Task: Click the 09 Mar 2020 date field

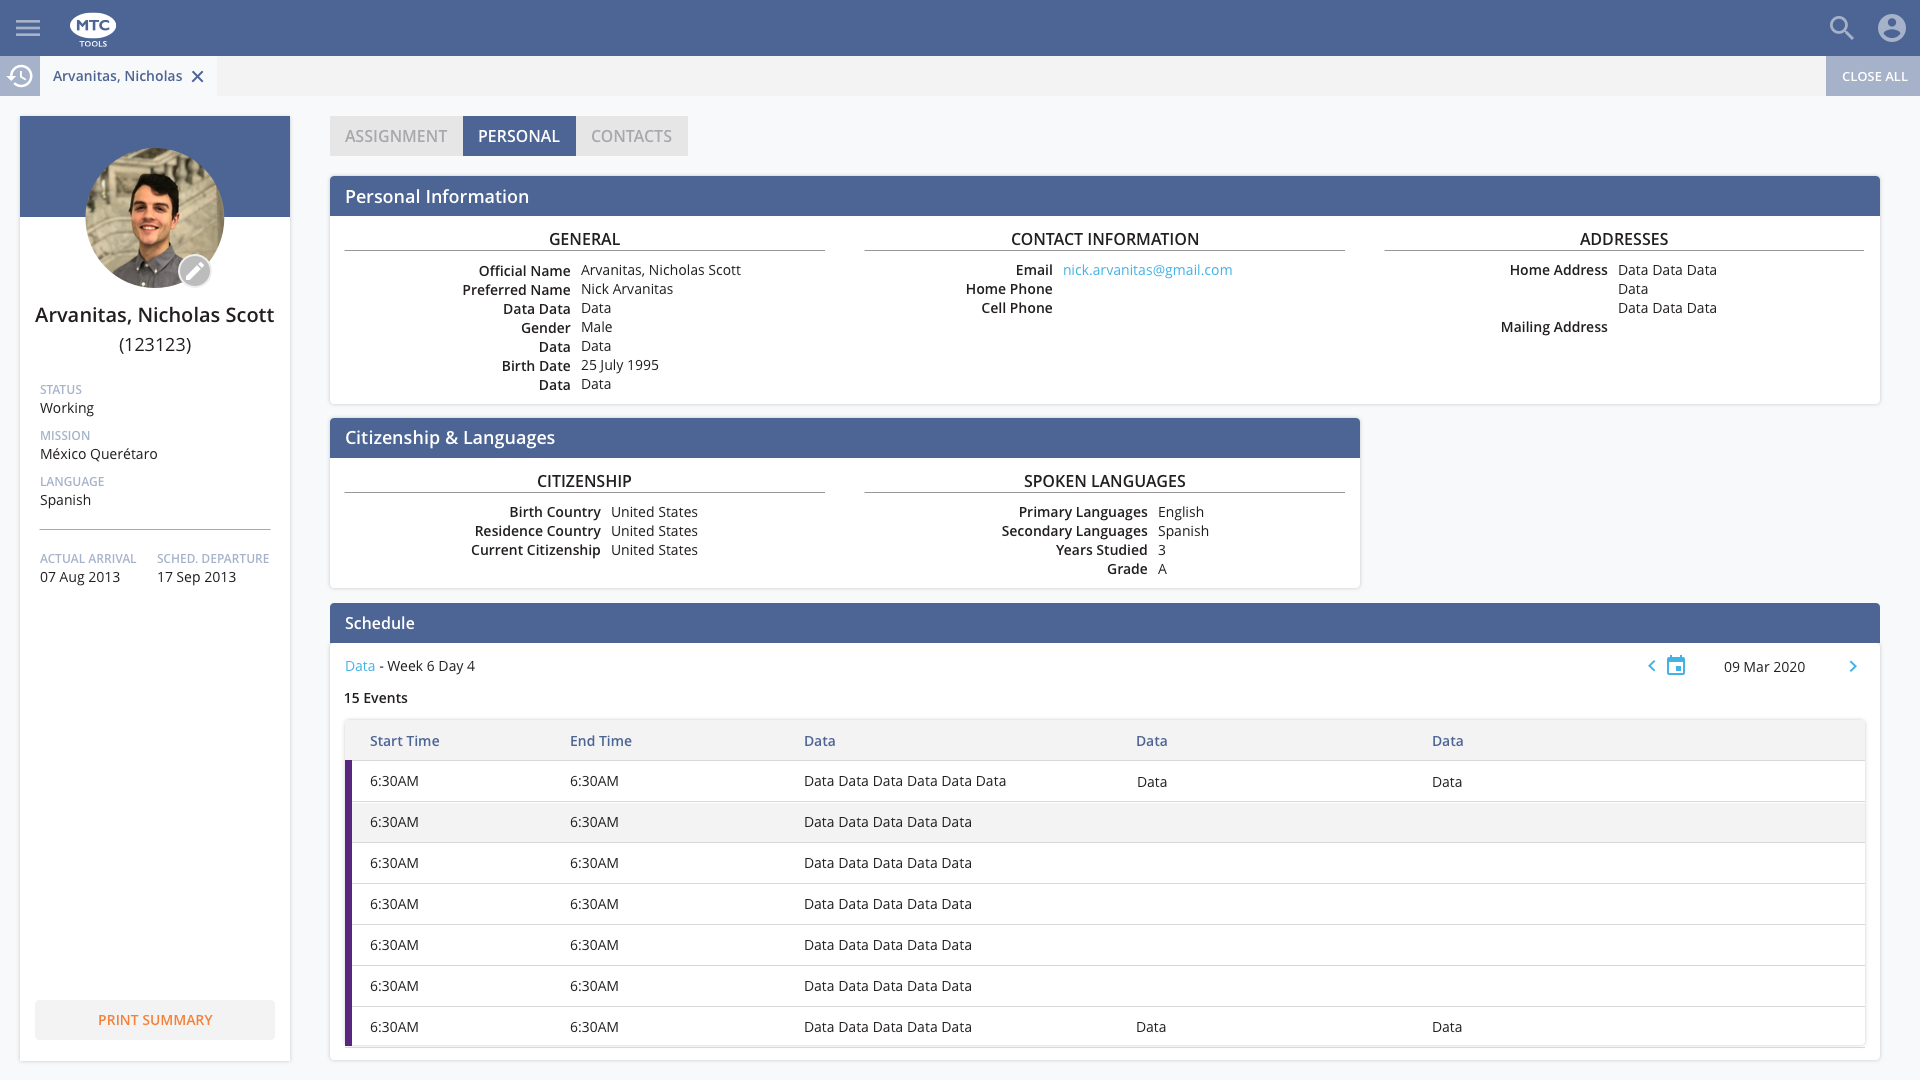Action: tap(1764, 667)
